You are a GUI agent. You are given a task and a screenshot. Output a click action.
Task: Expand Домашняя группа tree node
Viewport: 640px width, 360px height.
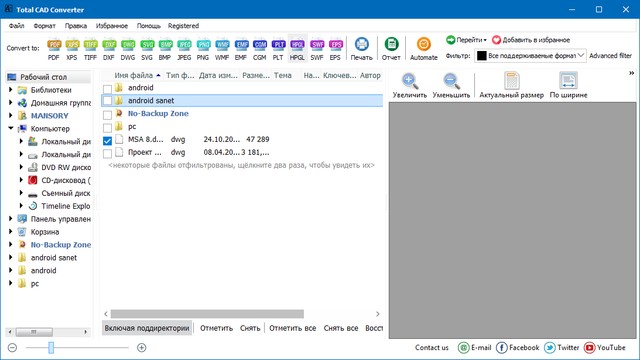11,103
